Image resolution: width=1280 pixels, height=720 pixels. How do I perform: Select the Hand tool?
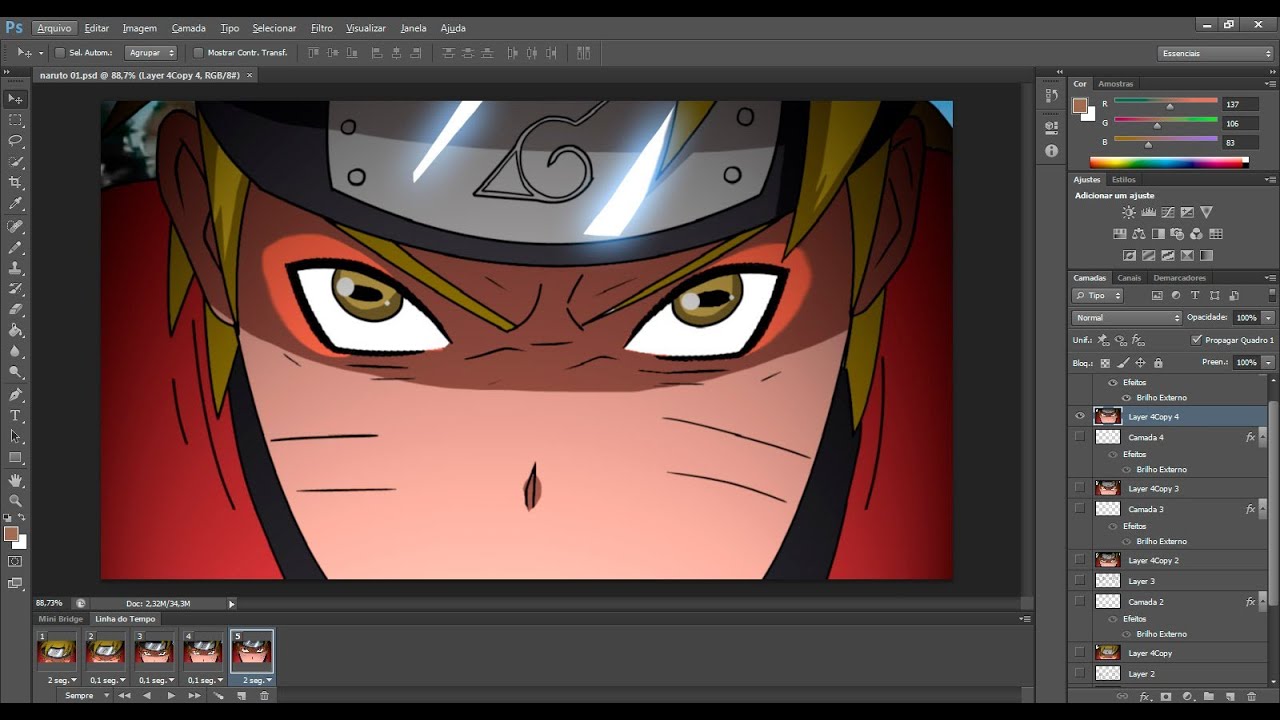click(15, 481)
